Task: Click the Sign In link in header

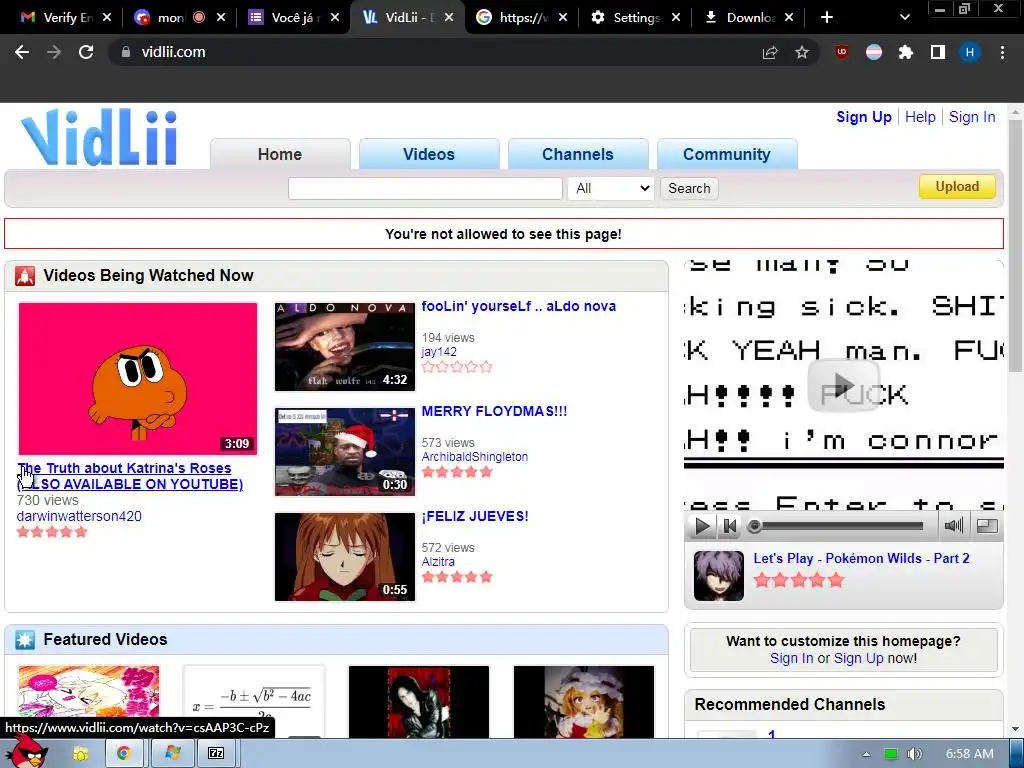Action: coord(972,117)
